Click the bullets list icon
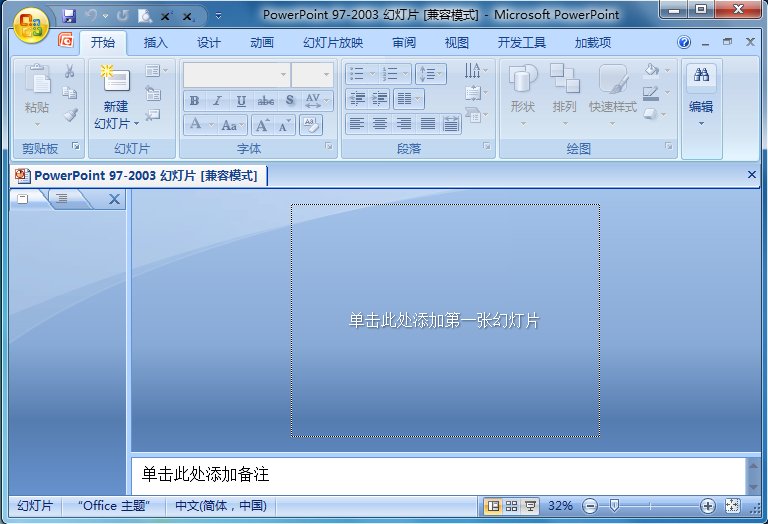The height and width of the screenshot is (524, 768). pos(357,74)
